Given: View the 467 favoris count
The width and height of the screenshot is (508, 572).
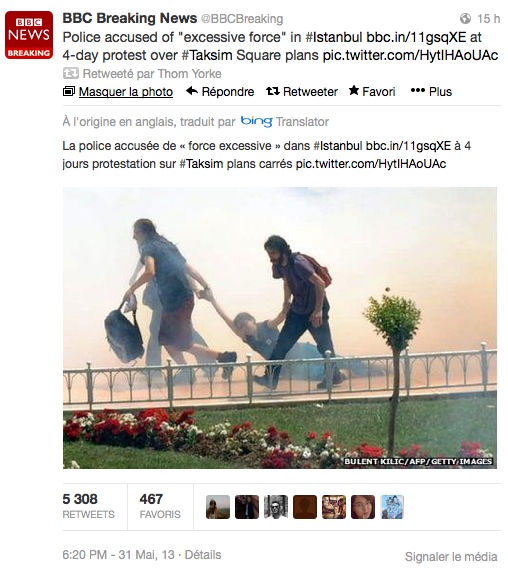Looking at the screenshot, I should (x=160, y=506).
